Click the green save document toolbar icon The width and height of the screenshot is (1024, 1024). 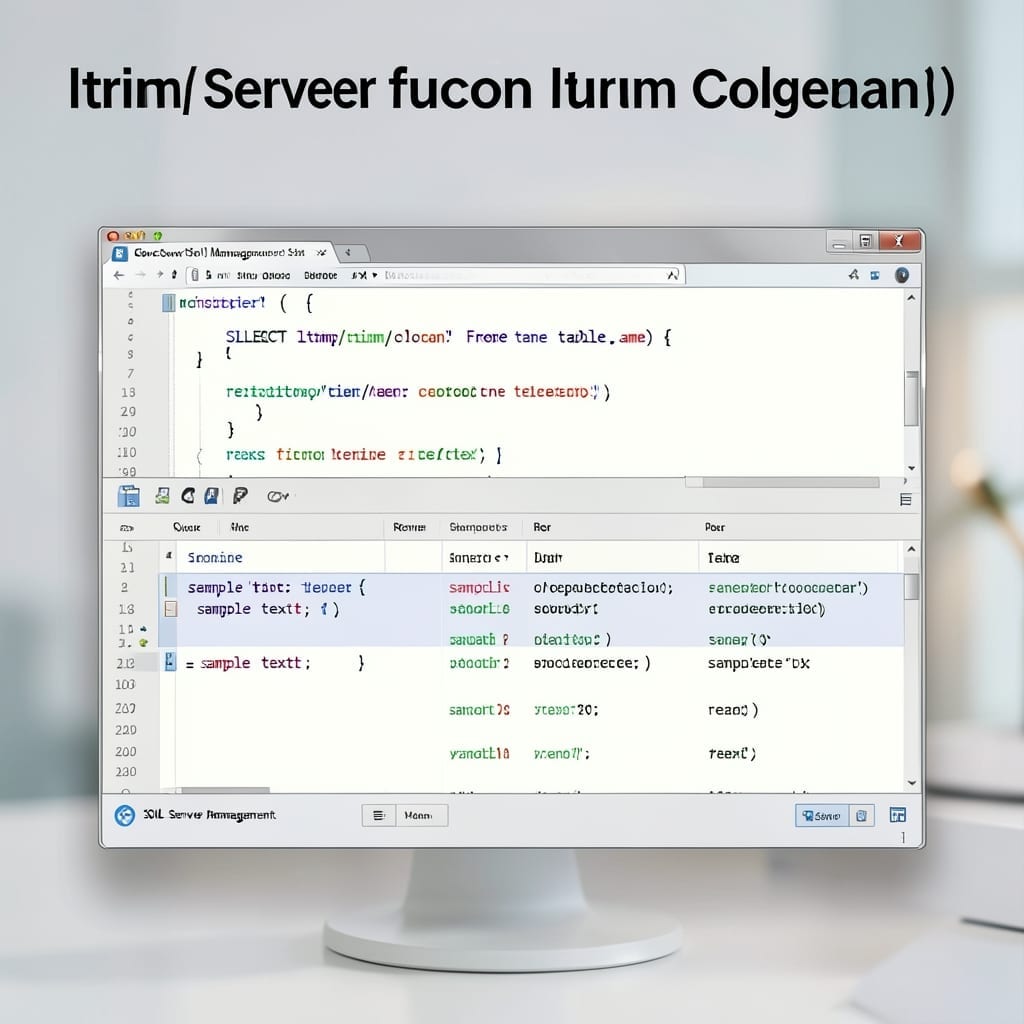[162, 496]
